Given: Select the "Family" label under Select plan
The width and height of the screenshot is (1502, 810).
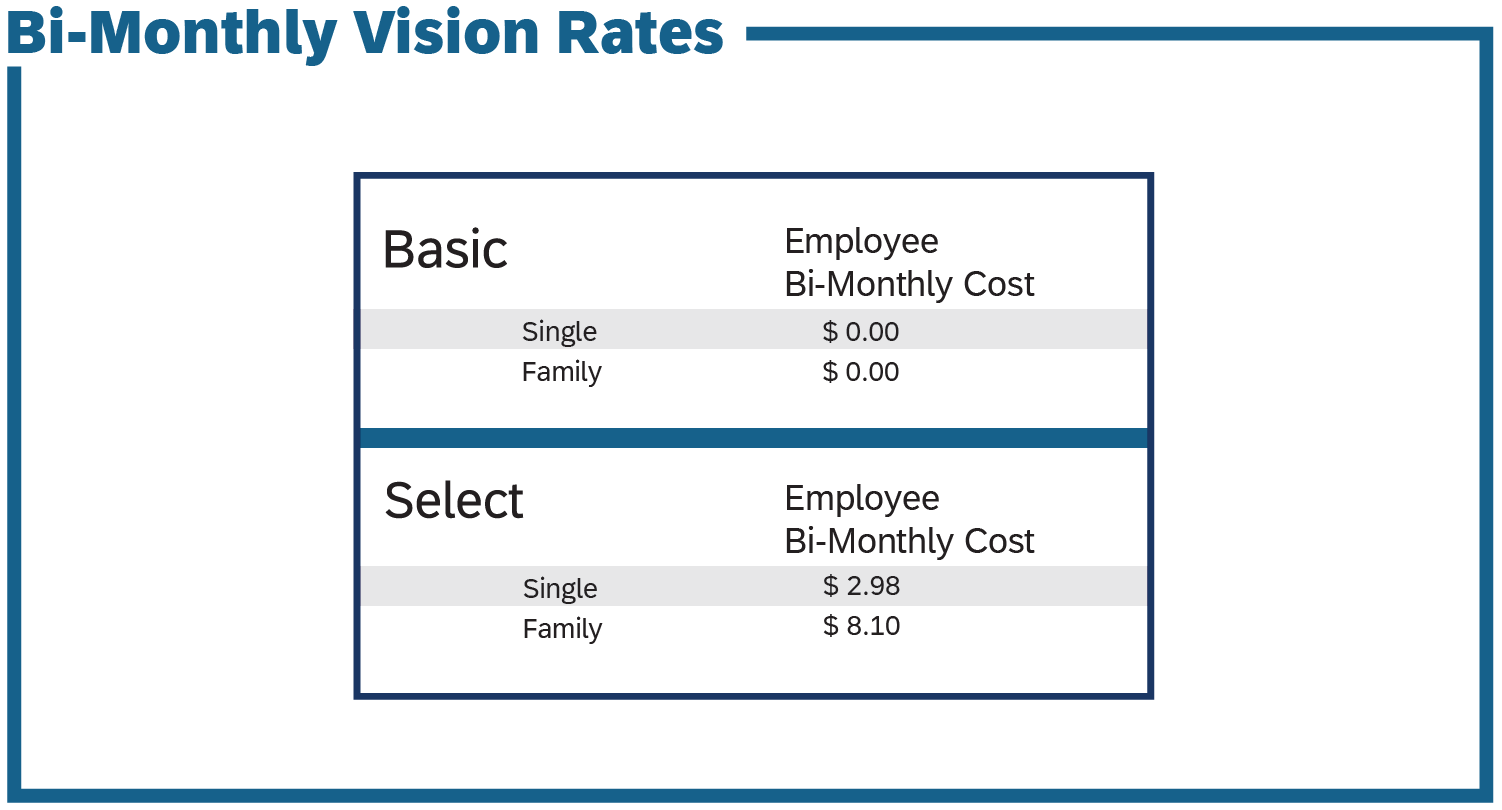Looking at the screenshot, I should tap(562, 629).
